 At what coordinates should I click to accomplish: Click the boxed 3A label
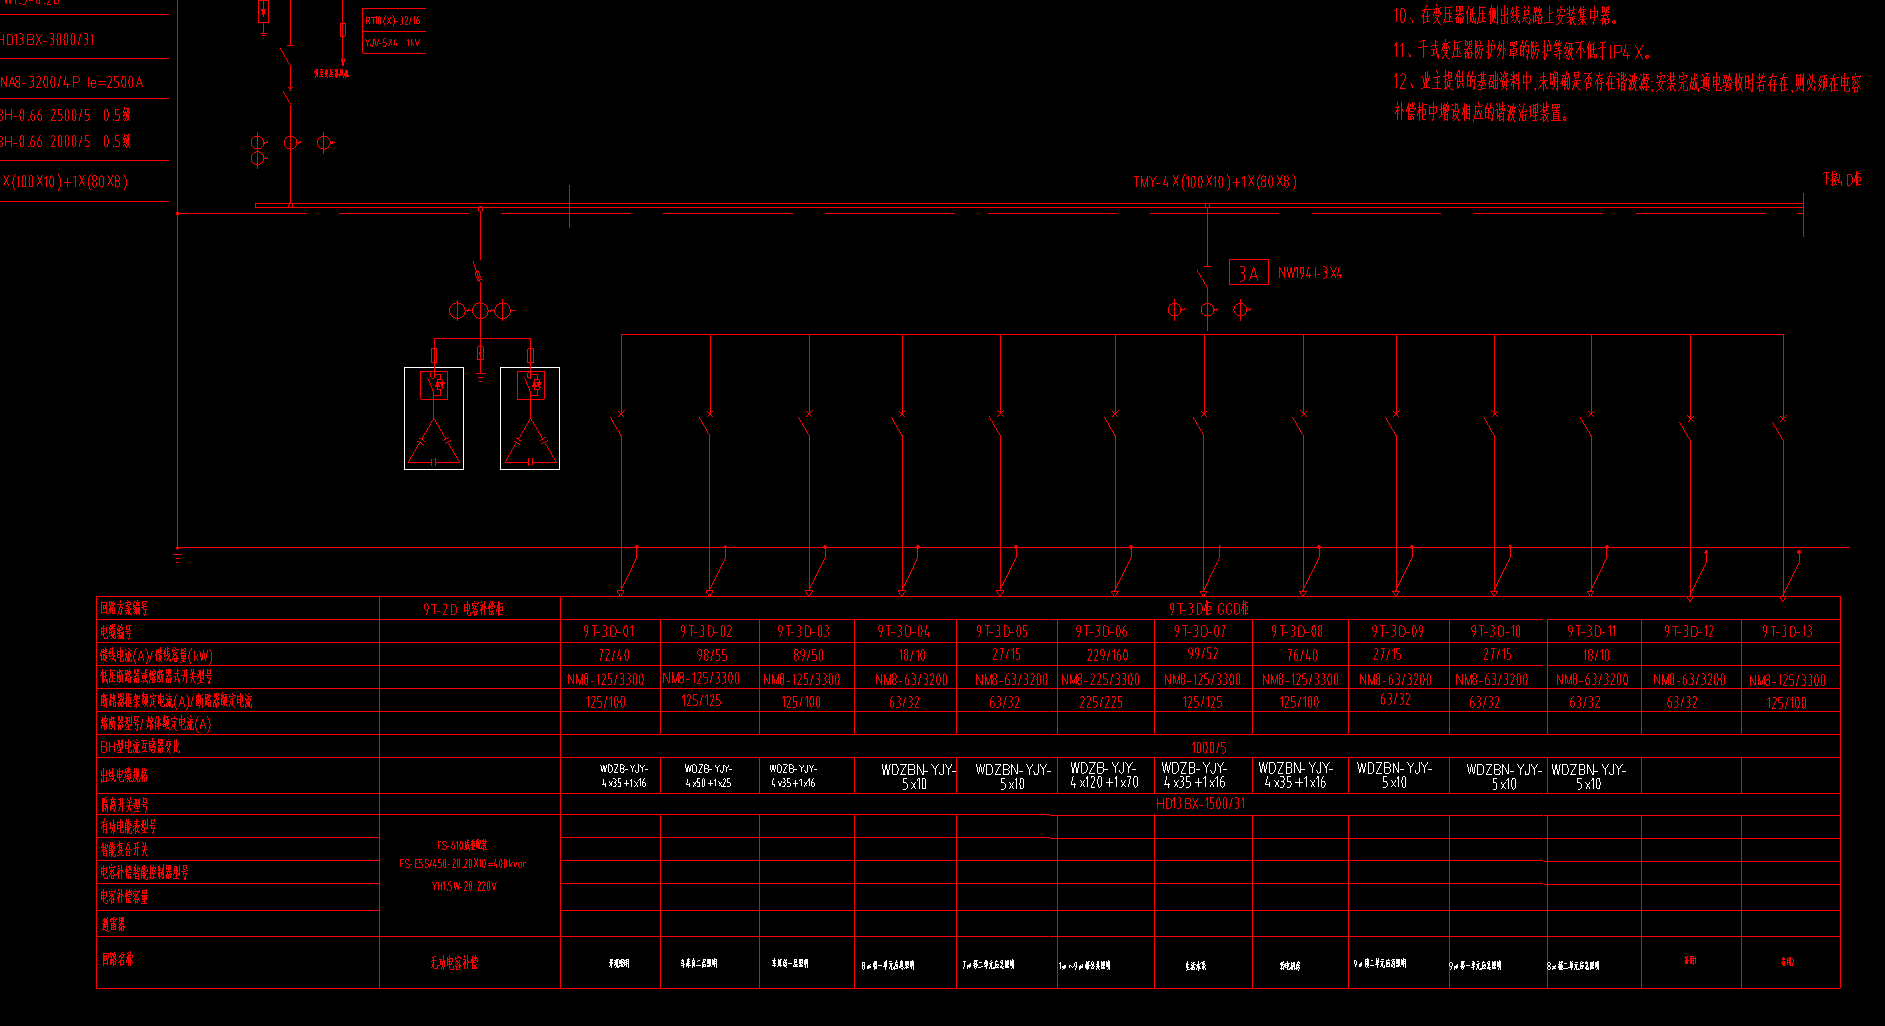(1248, 273)
